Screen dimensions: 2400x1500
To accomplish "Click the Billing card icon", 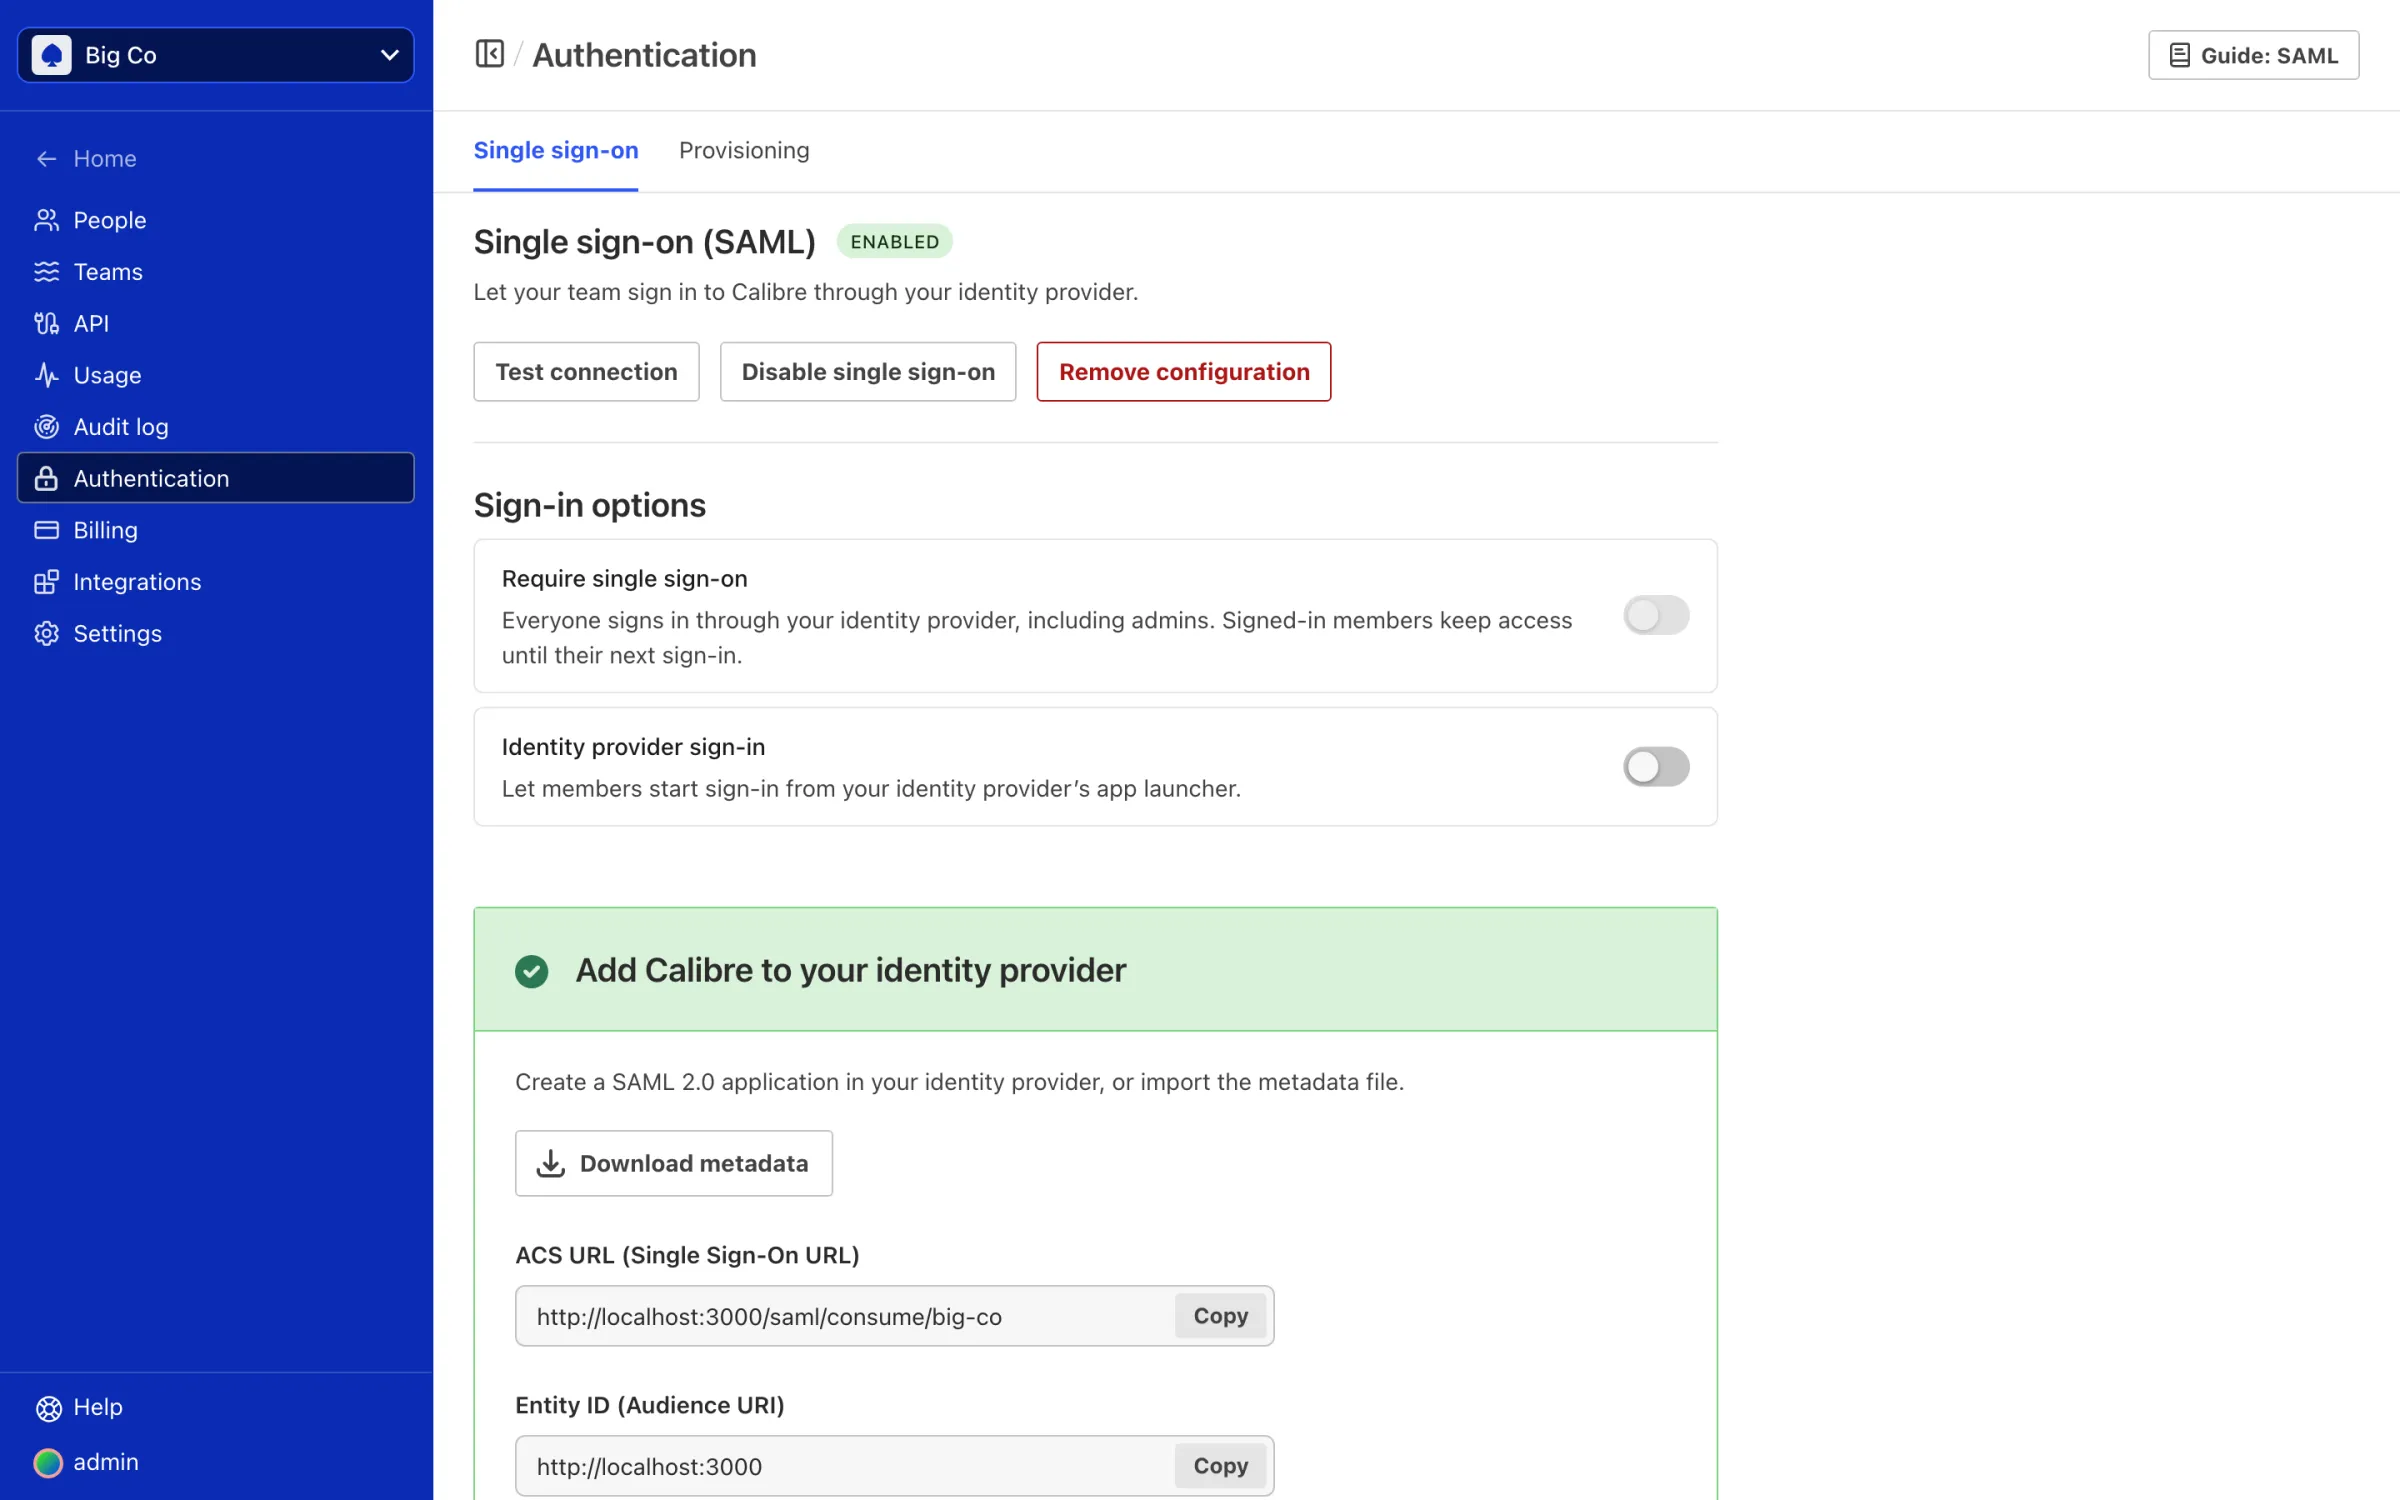I will point(46,530).
